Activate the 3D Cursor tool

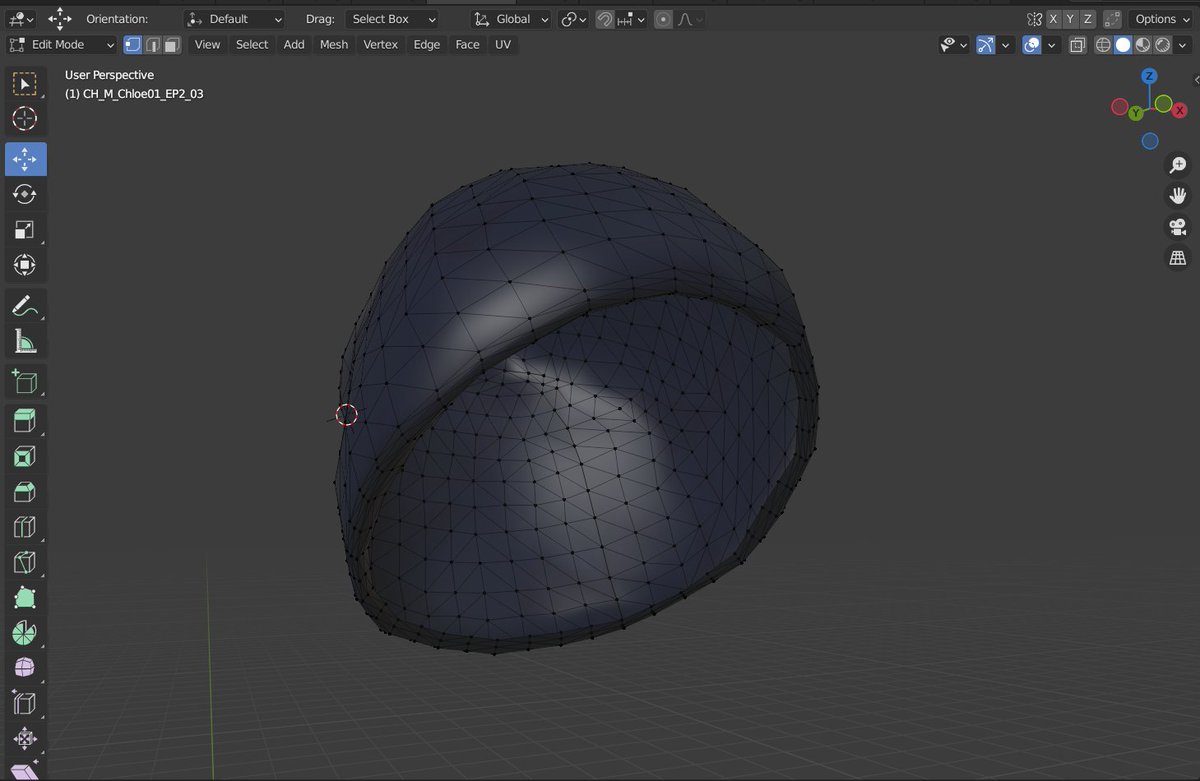coord(25,119)
